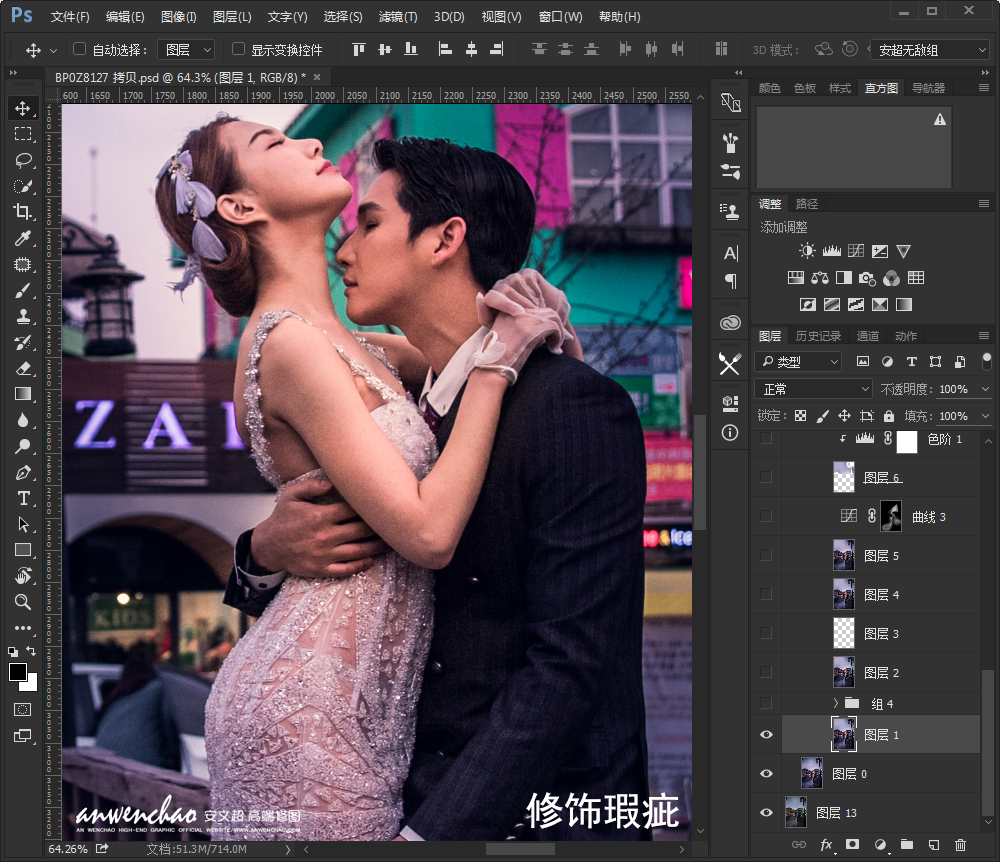Select the Move tool in the toolbar
The image size is (1000, 862).
pyautogui.click(x=23, y=108)
